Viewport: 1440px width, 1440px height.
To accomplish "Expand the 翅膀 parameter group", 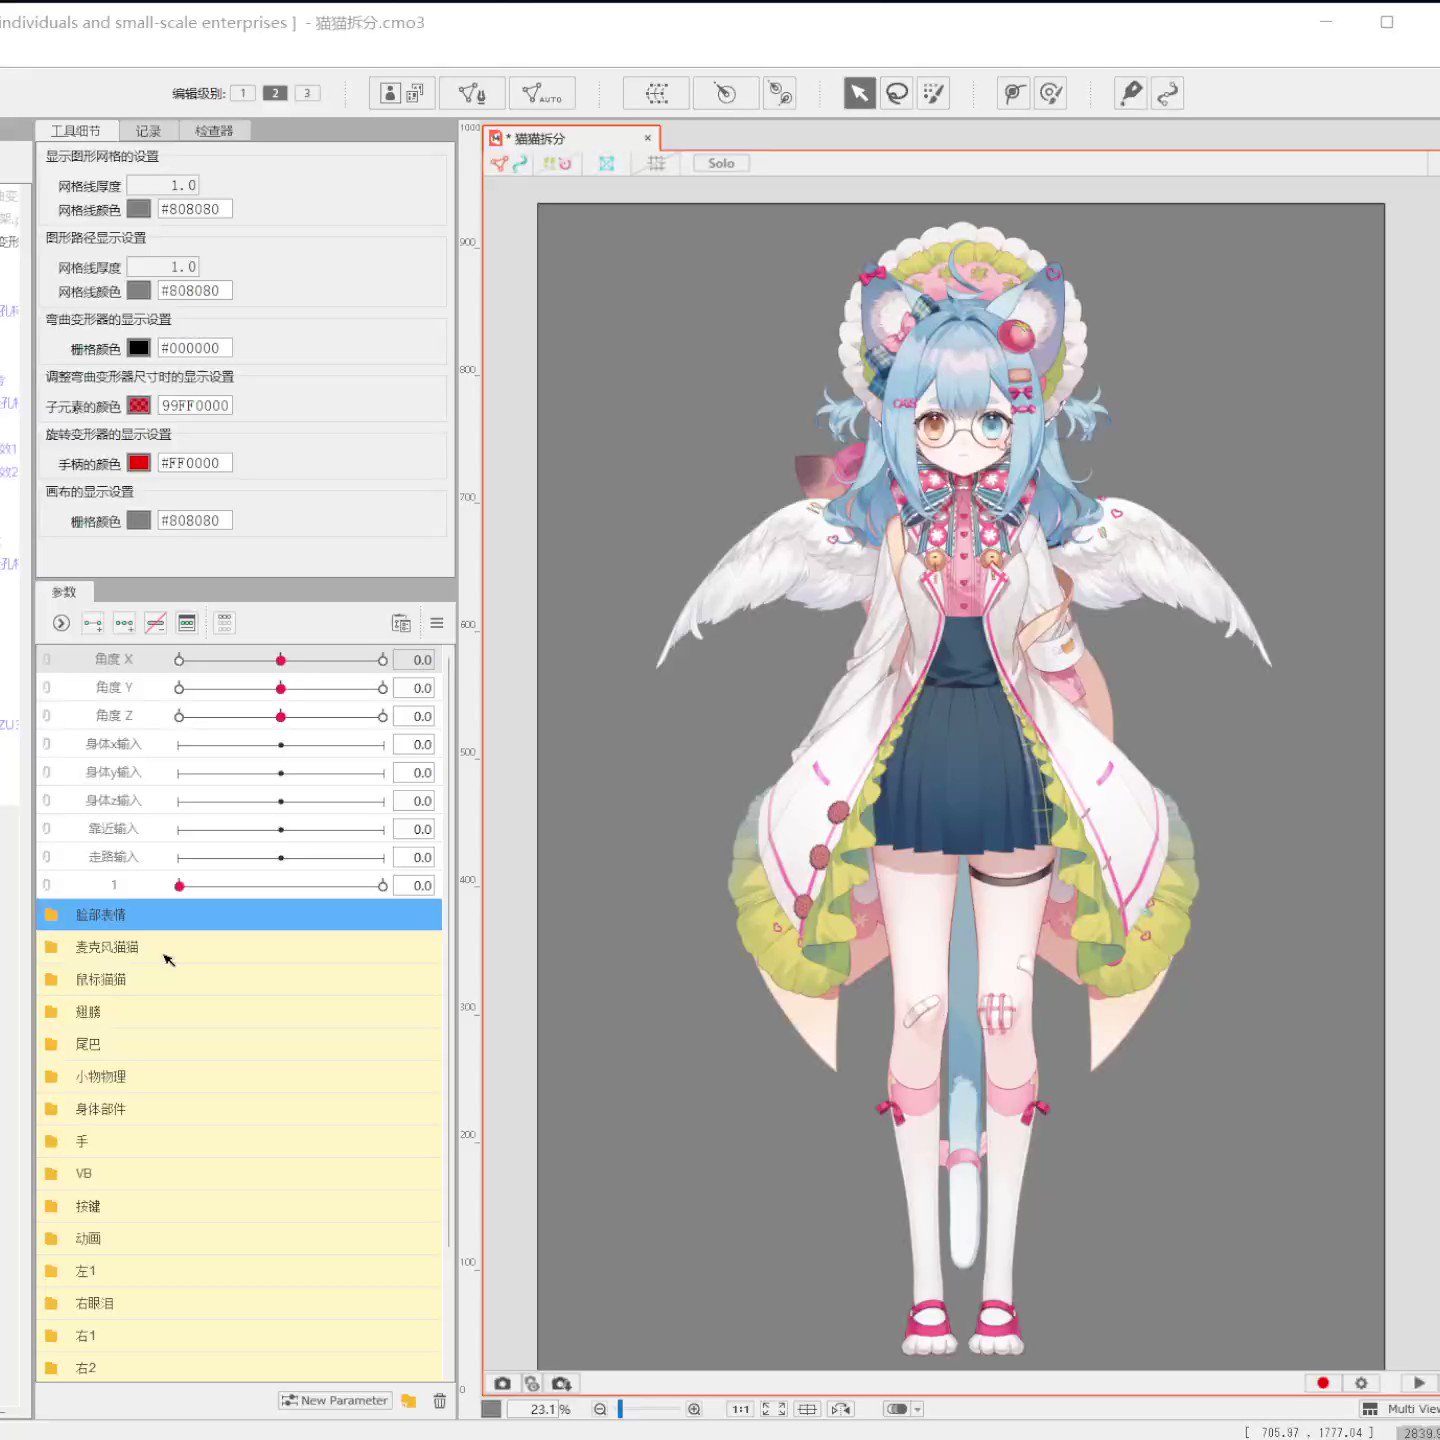I will tap(239, 1012).
